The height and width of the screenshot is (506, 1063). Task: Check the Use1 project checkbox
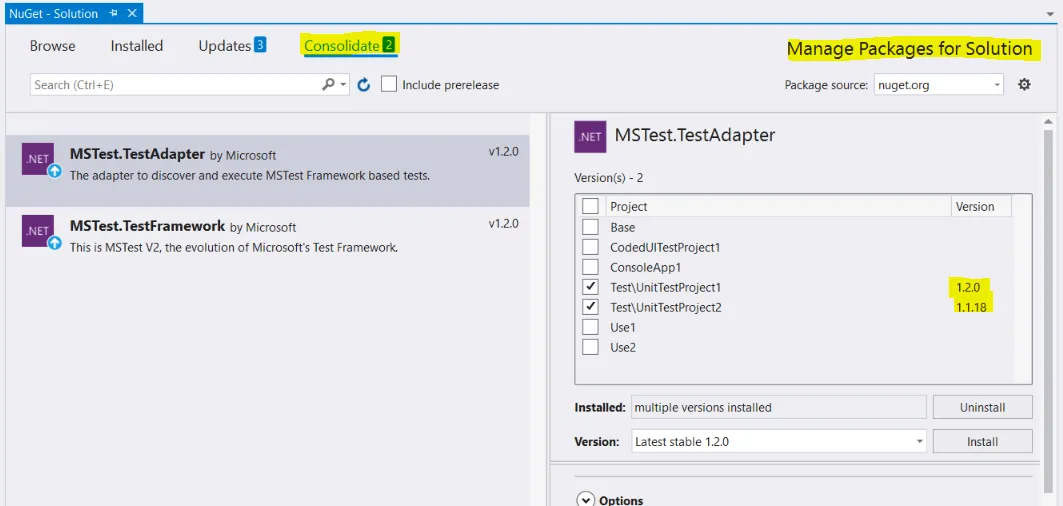[590, 327]
